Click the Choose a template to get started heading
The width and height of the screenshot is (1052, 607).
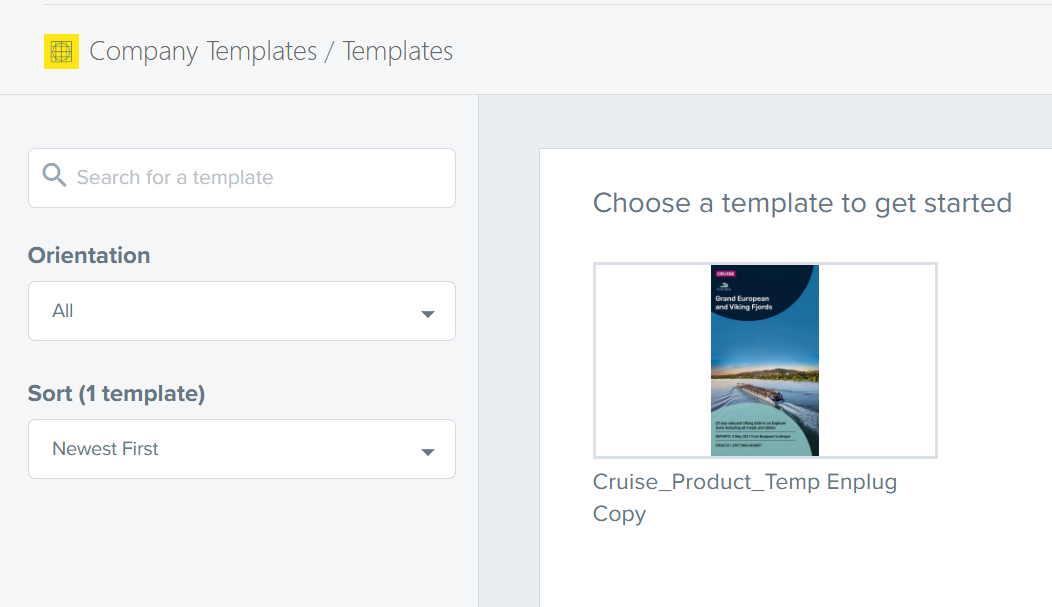802,203
